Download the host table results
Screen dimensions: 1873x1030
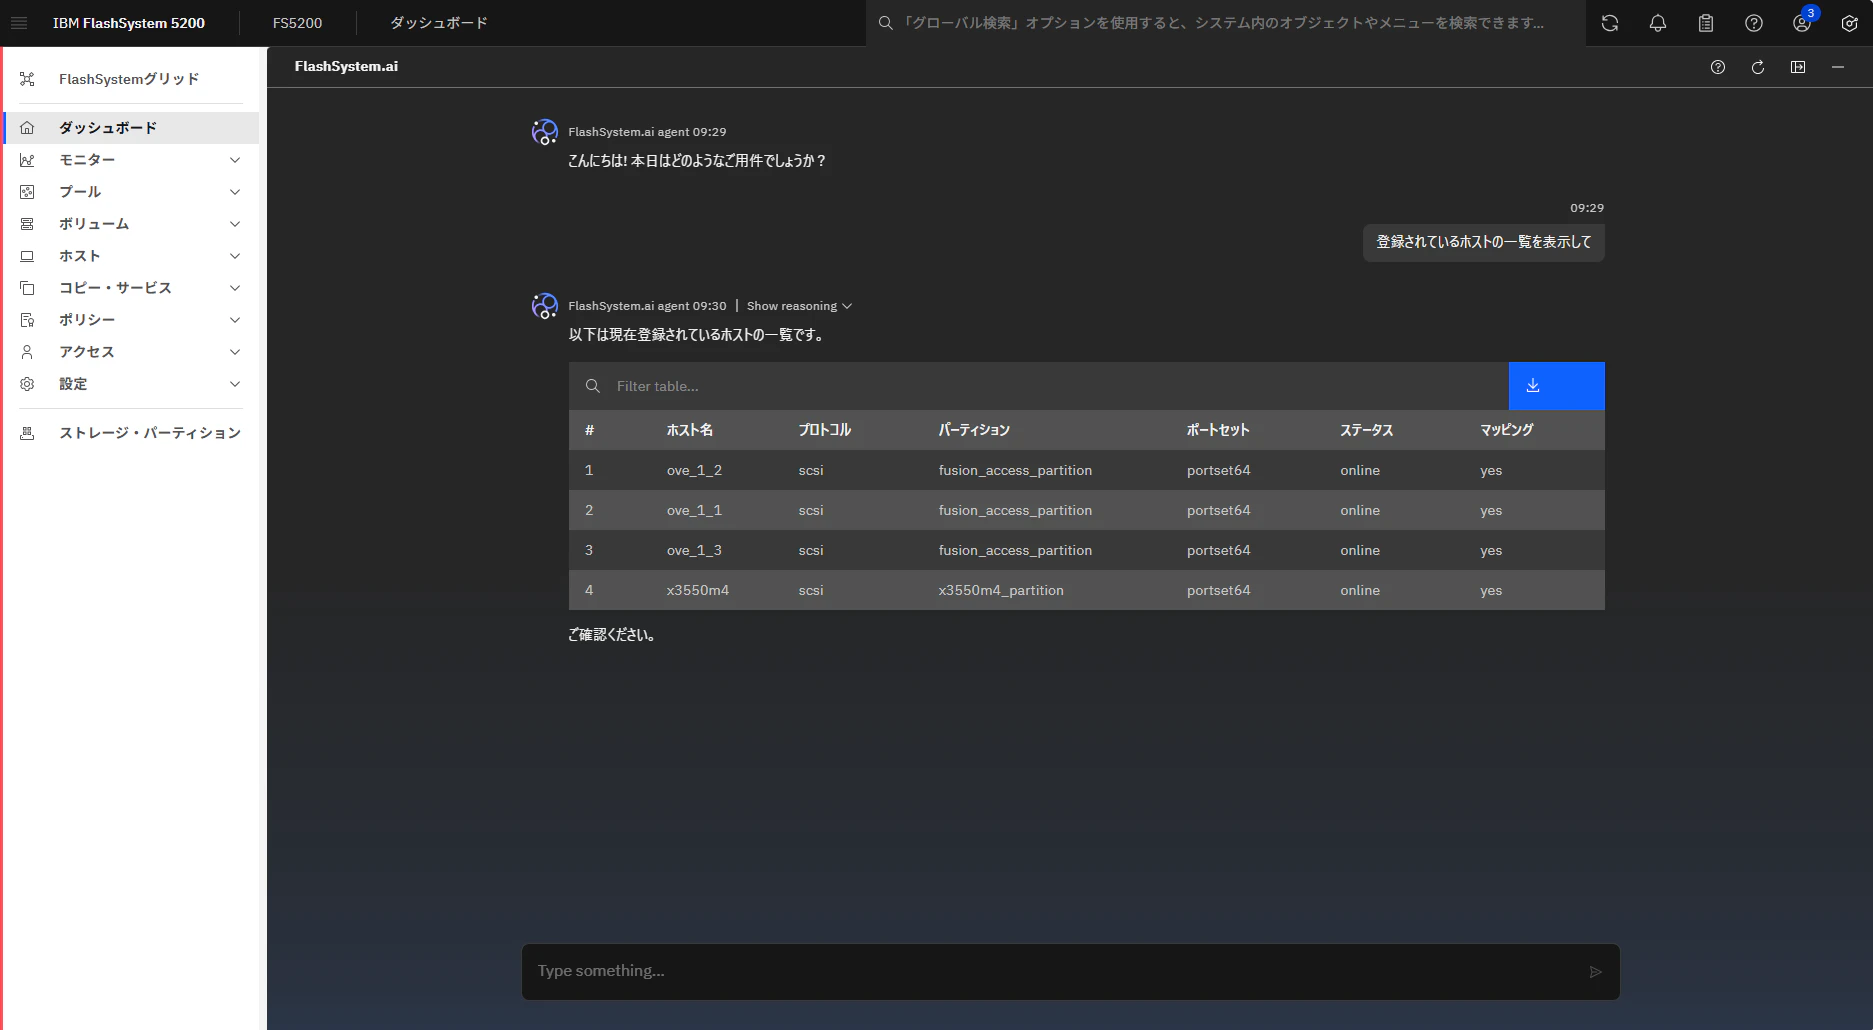[x=1556, y=386]
